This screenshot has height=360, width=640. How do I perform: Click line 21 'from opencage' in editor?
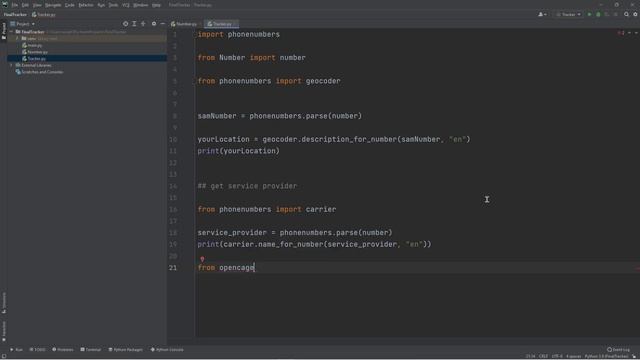click(x=226, y=268)
